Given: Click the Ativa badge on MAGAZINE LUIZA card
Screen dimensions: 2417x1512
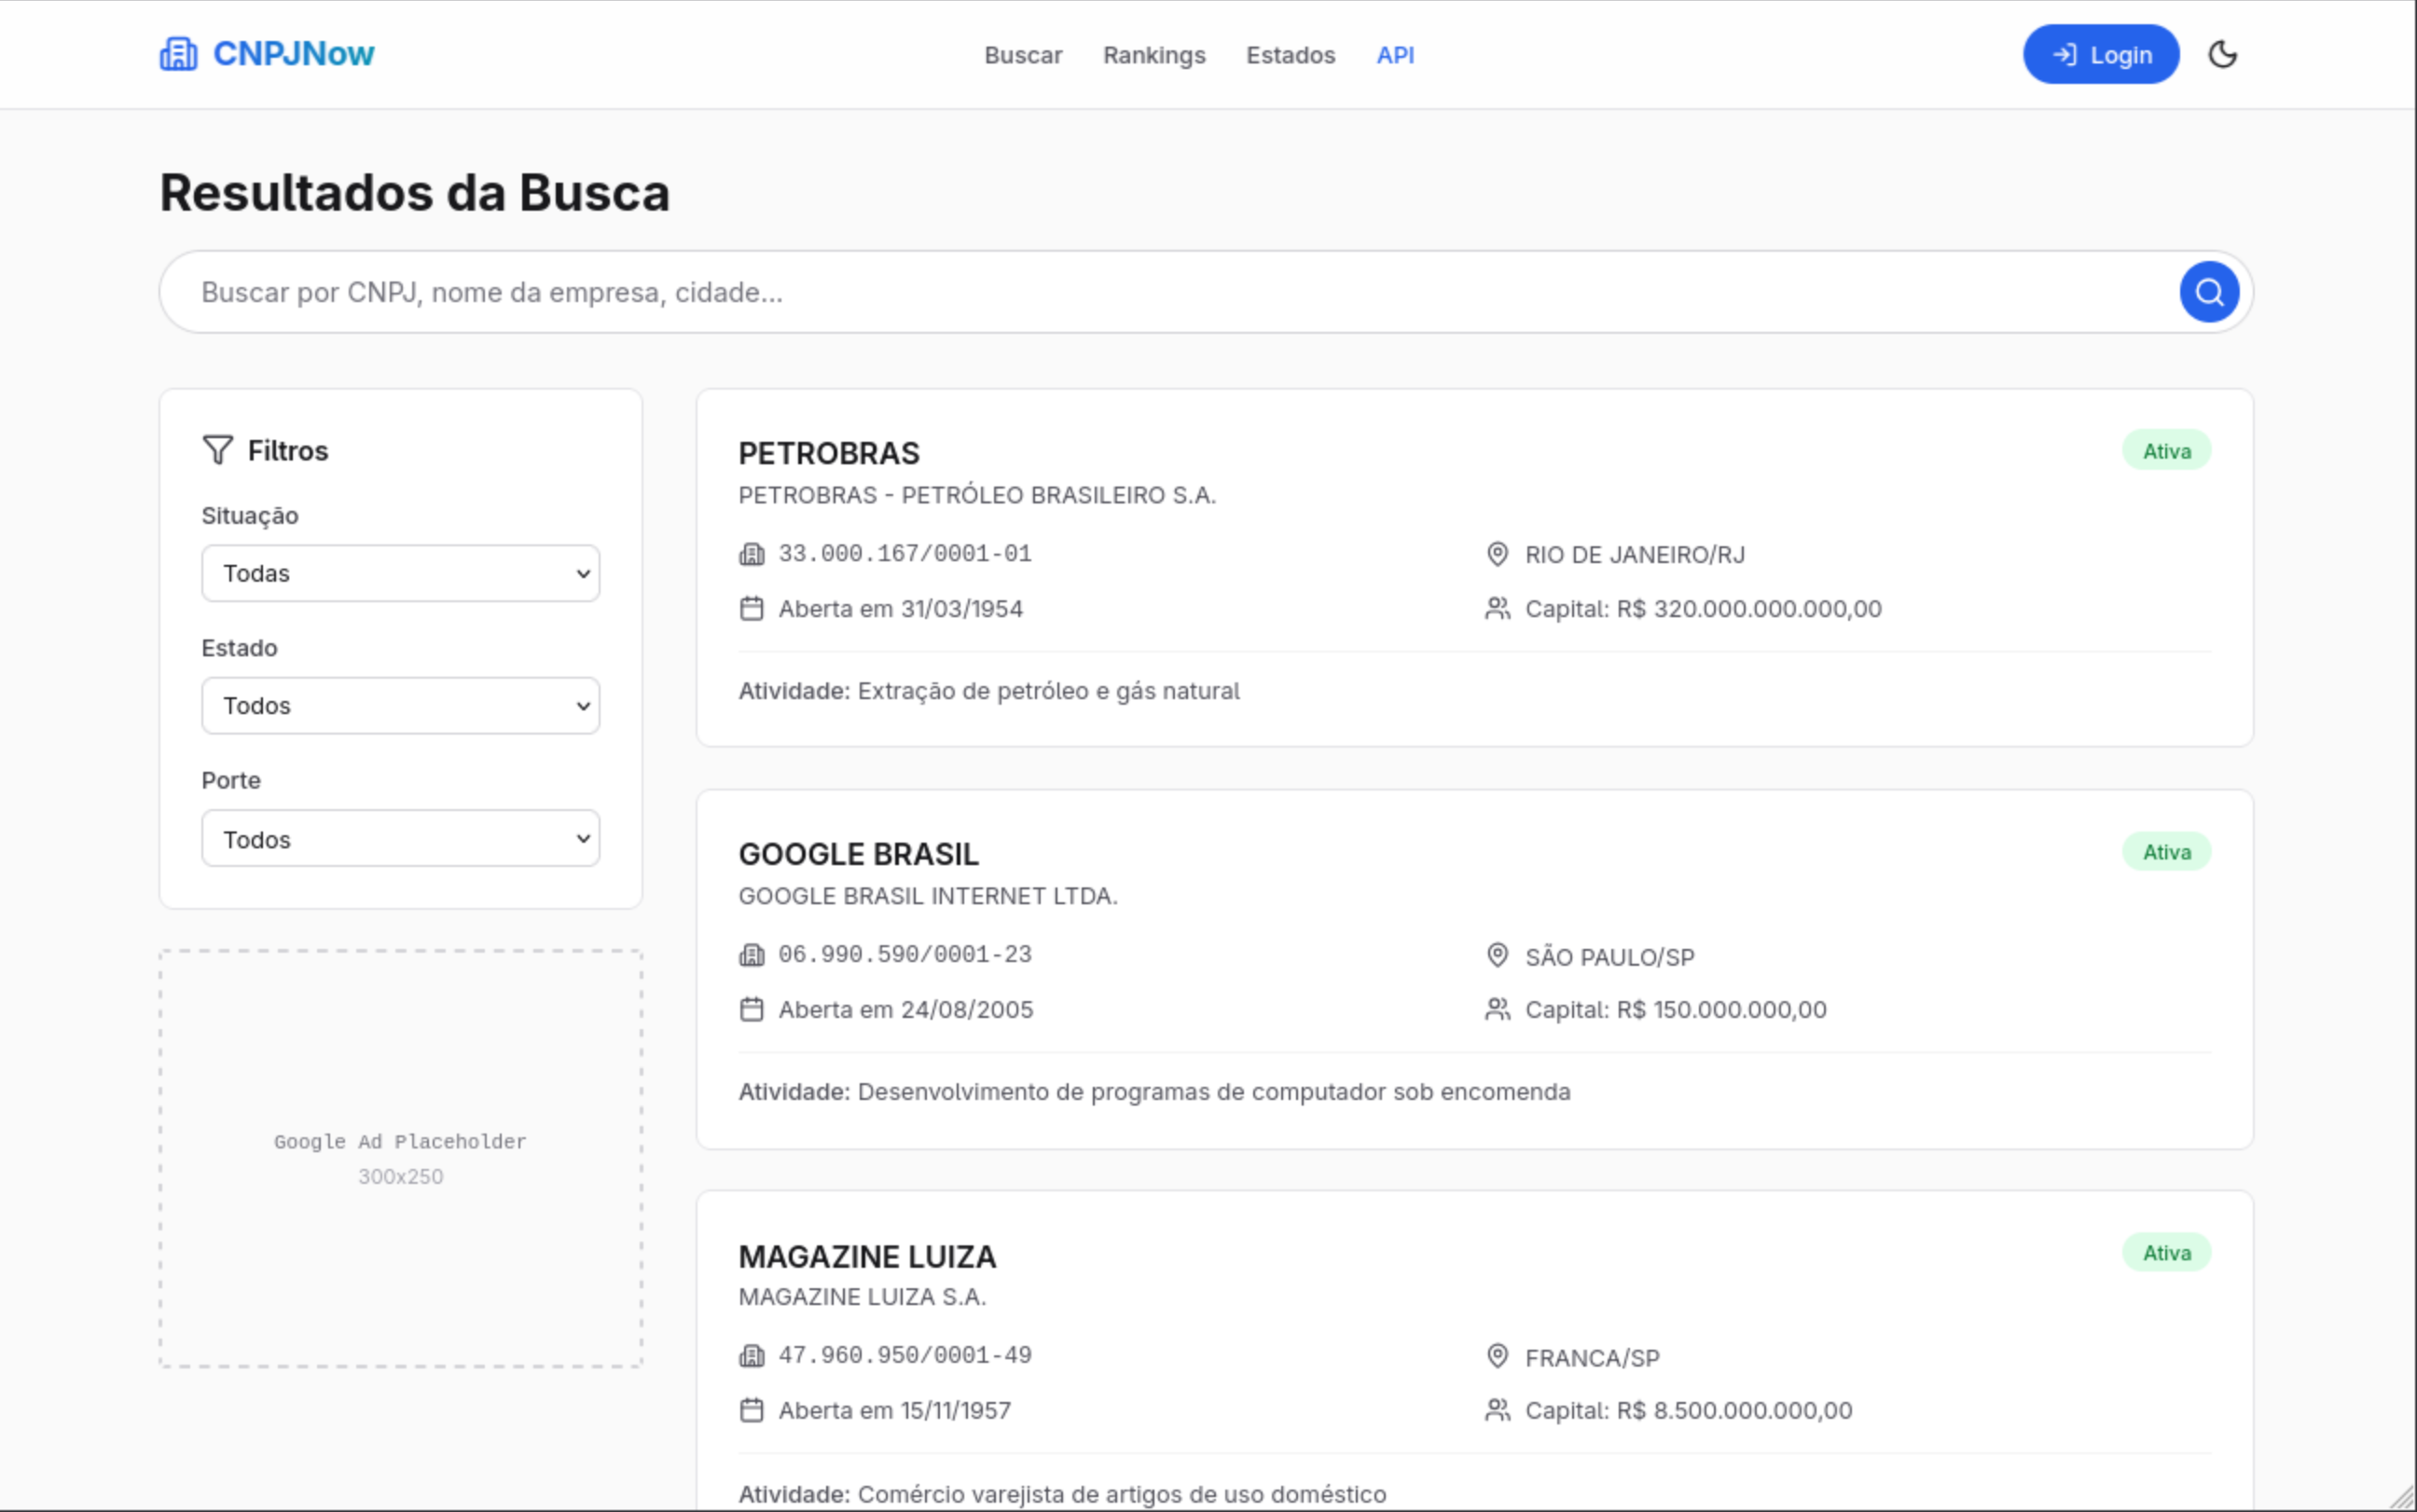Looking at the screenshot, I should click(x=2166, y=1253).
